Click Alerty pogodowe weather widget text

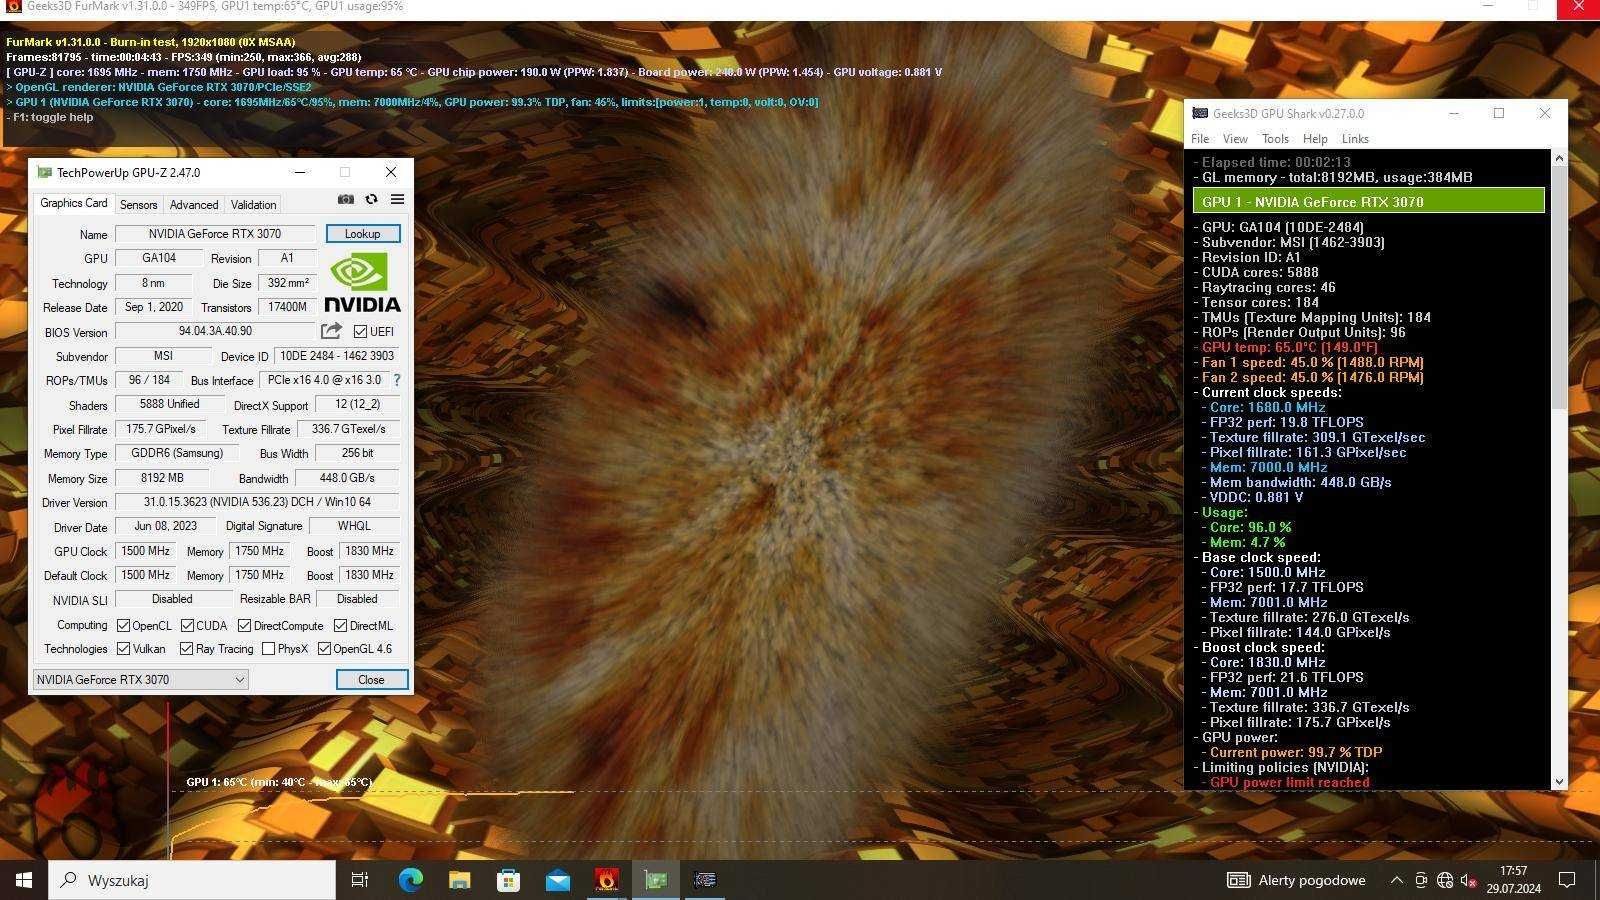click(1312, 880)
